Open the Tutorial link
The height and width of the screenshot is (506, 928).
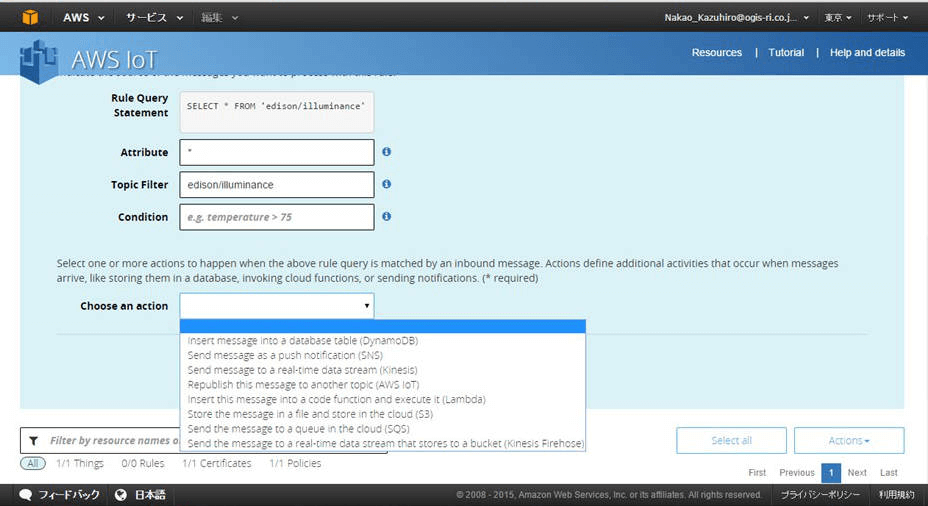(x=786, y=53)
